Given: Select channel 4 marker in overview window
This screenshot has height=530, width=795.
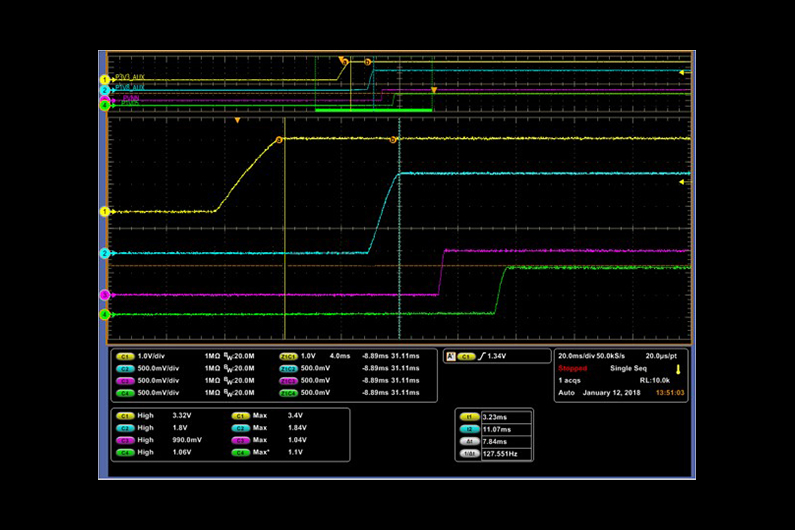Looking at the screenshot, I should (x=105, y=105).
